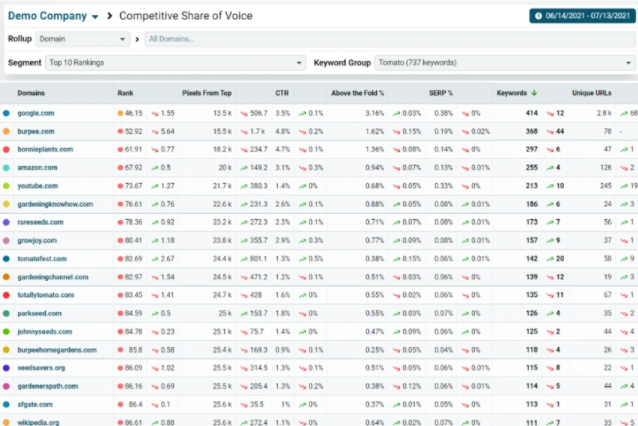Sort by Pixels From Top column header
Screen dimensions: 638x426
point(207,93)
